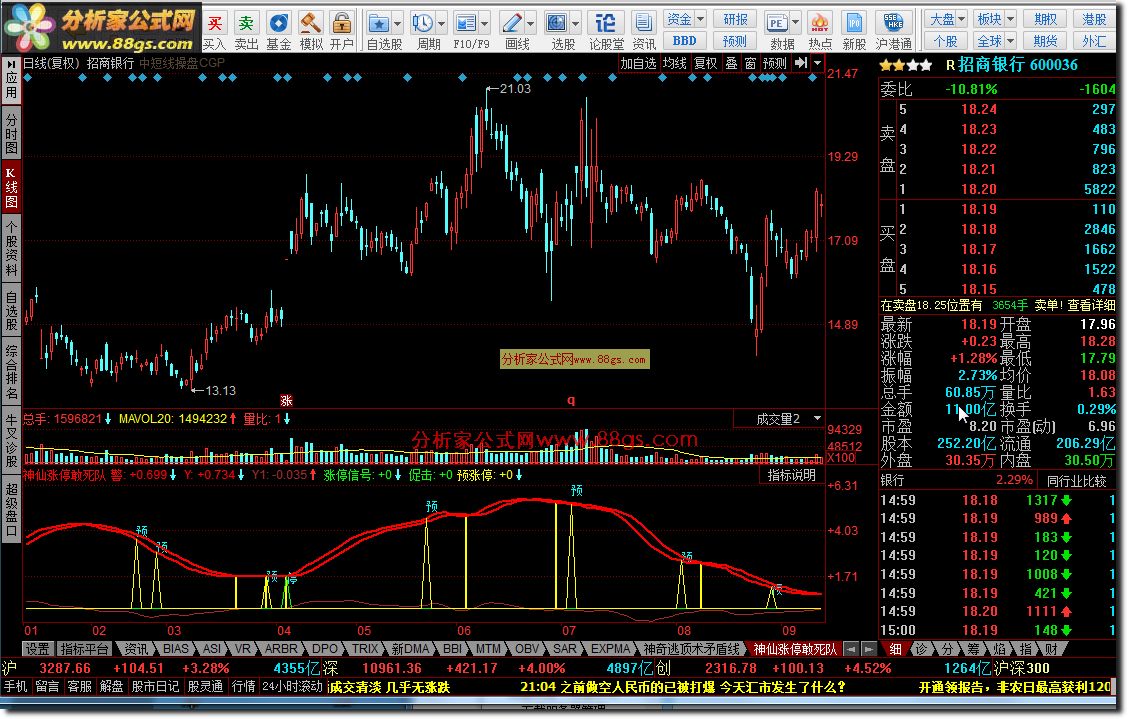The width and height of the screenshot is (1129, 719).
Task: Click the 周期 clock icon
Action: click(x=423, y=24)
